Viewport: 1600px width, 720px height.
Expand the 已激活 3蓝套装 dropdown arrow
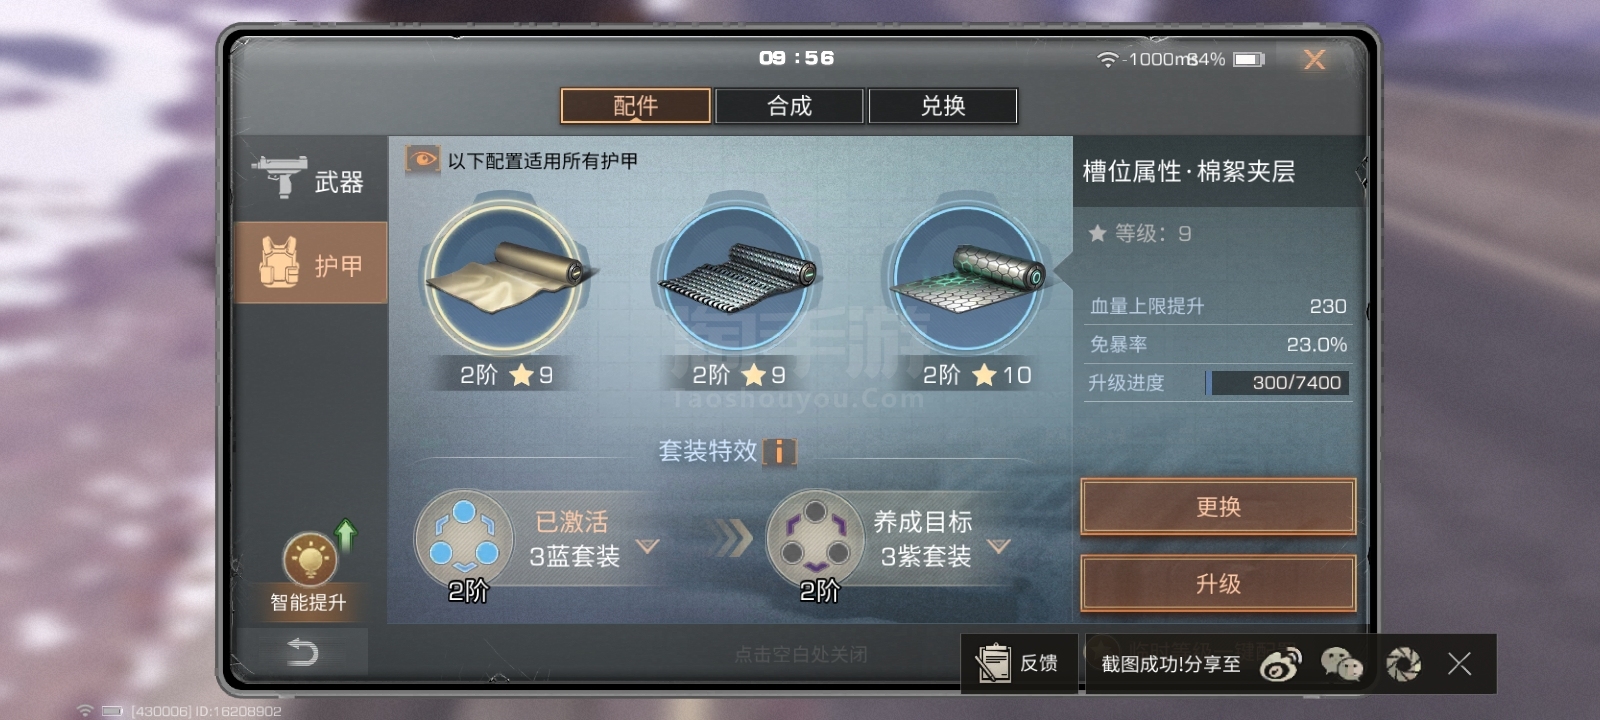pos(648,546)
